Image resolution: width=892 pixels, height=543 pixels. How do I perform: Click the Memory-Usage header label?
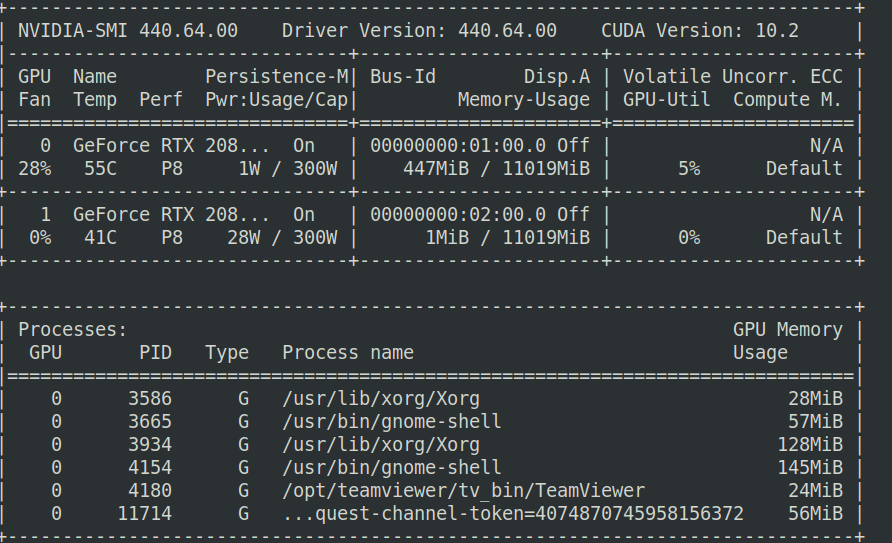coord(524,100)
